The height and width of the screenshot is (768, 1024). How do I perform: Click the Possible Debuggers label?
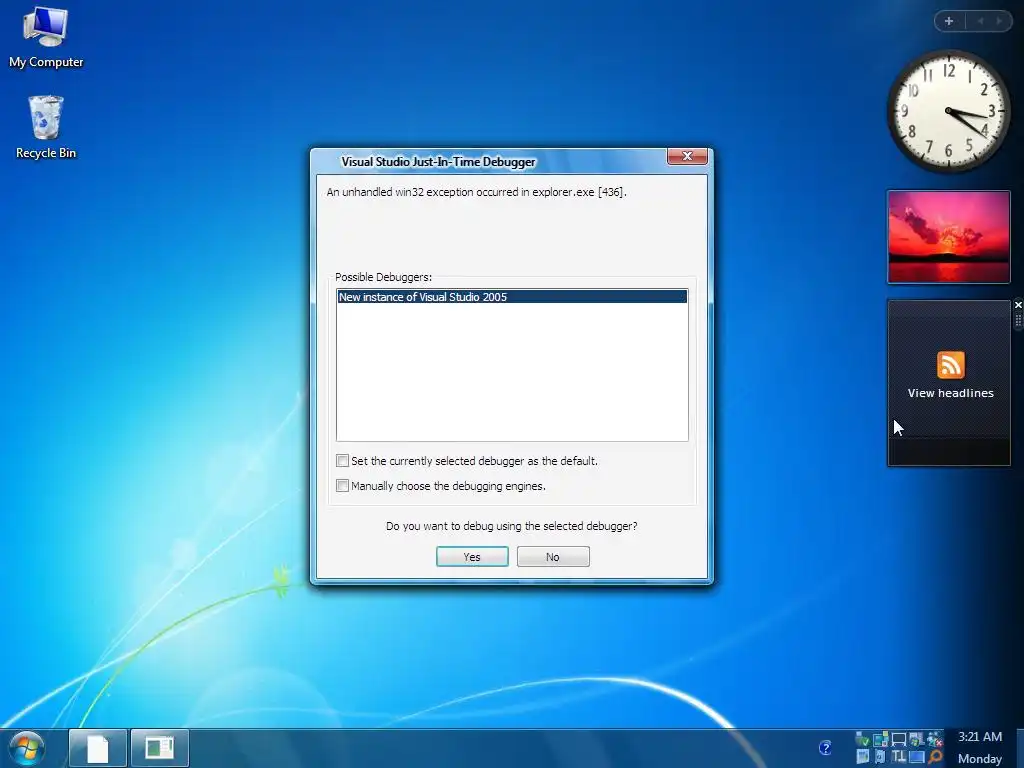click(383, 277)
